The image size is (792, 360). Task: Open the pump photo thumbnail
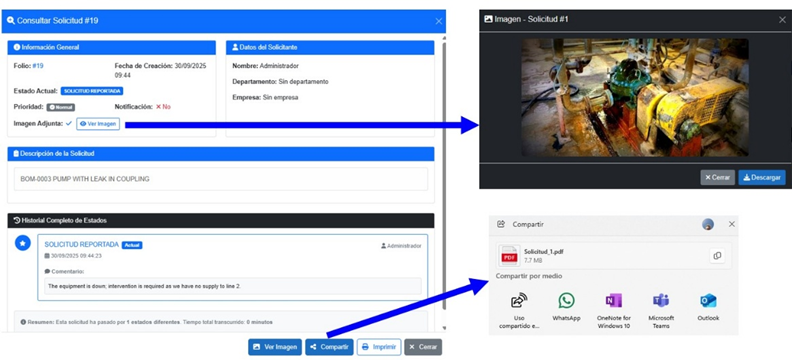coord(635,97)
